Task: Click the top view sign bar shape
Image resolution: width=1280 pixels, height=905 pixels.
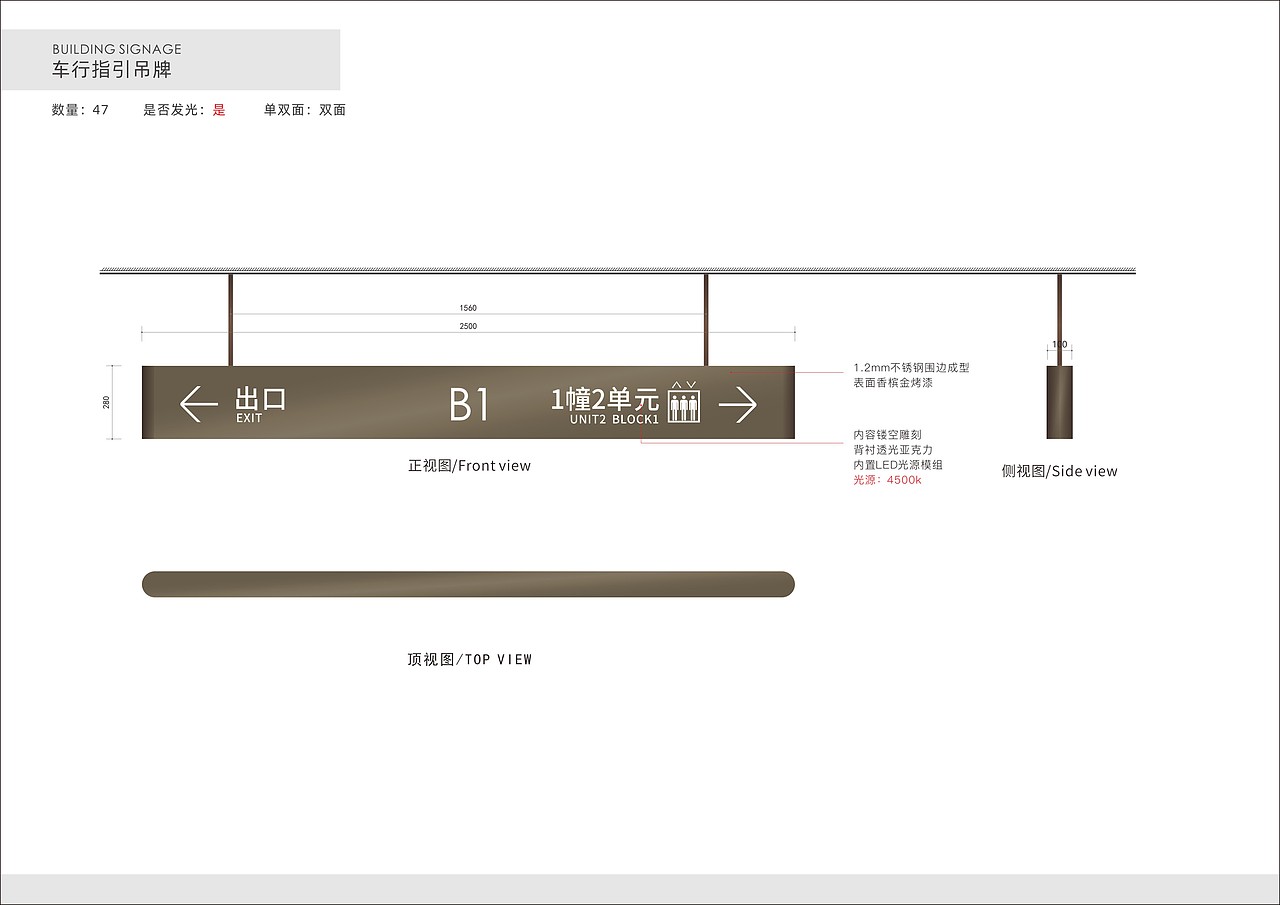Action: coord(468,585)
